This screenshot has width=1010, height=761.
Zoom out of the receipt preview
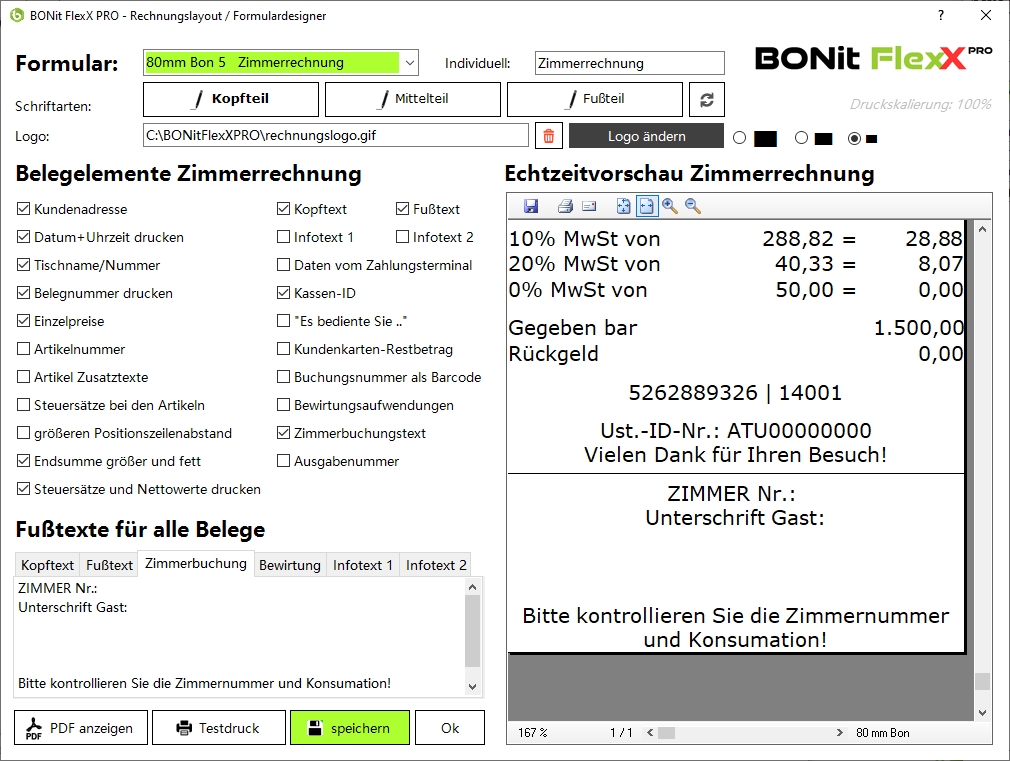(x=693, y=206)
